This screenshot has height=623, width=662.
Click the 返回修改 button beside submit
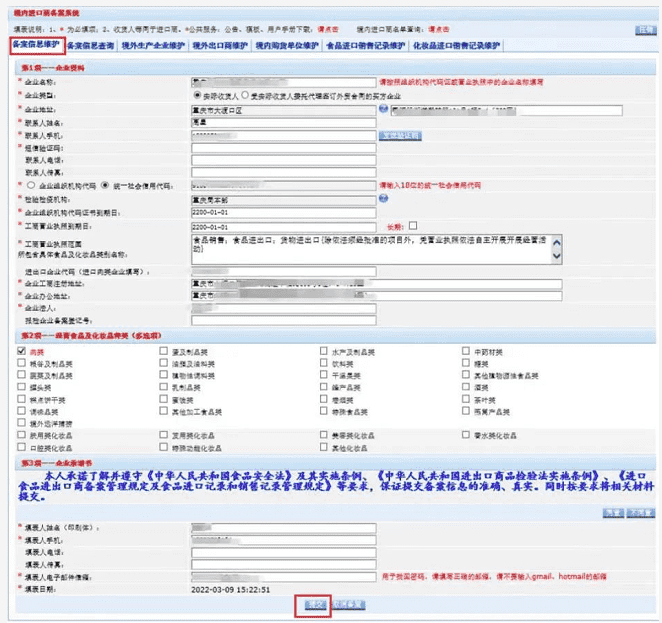tap(348, 605)
